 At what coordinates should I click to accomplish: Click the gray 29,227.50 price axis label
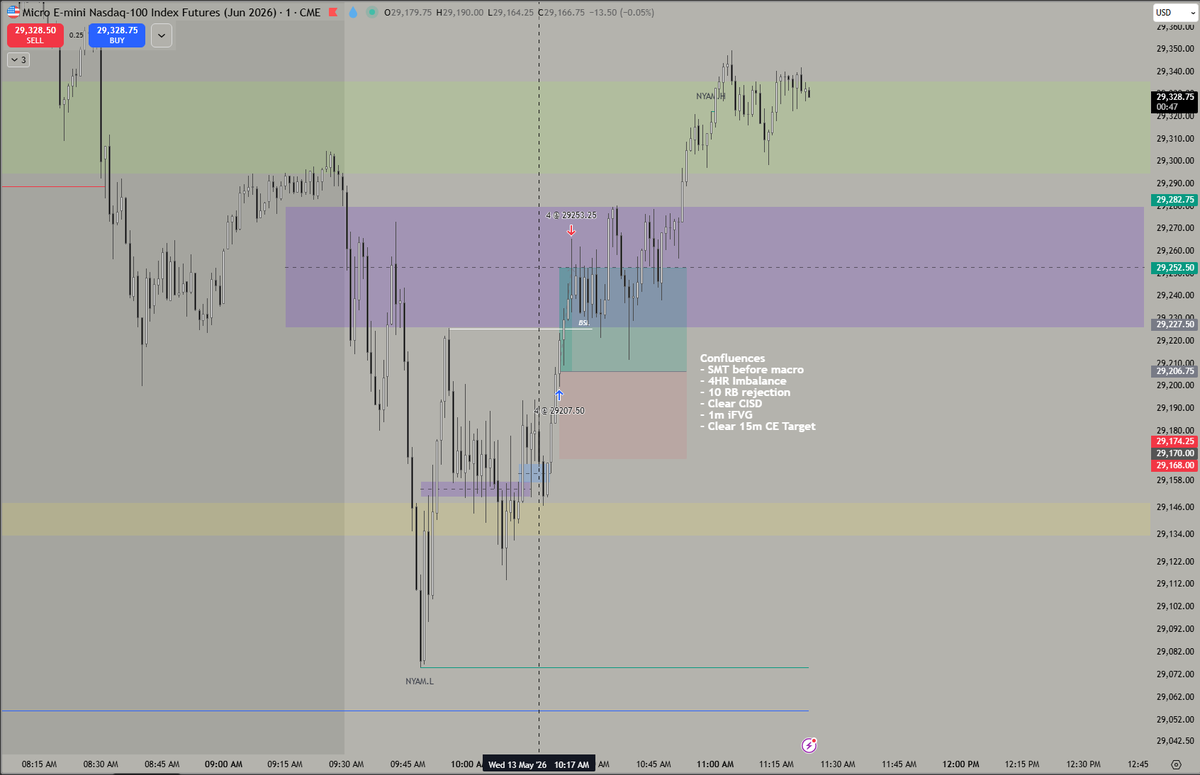pyautogui.click(x=1175, y=324)
